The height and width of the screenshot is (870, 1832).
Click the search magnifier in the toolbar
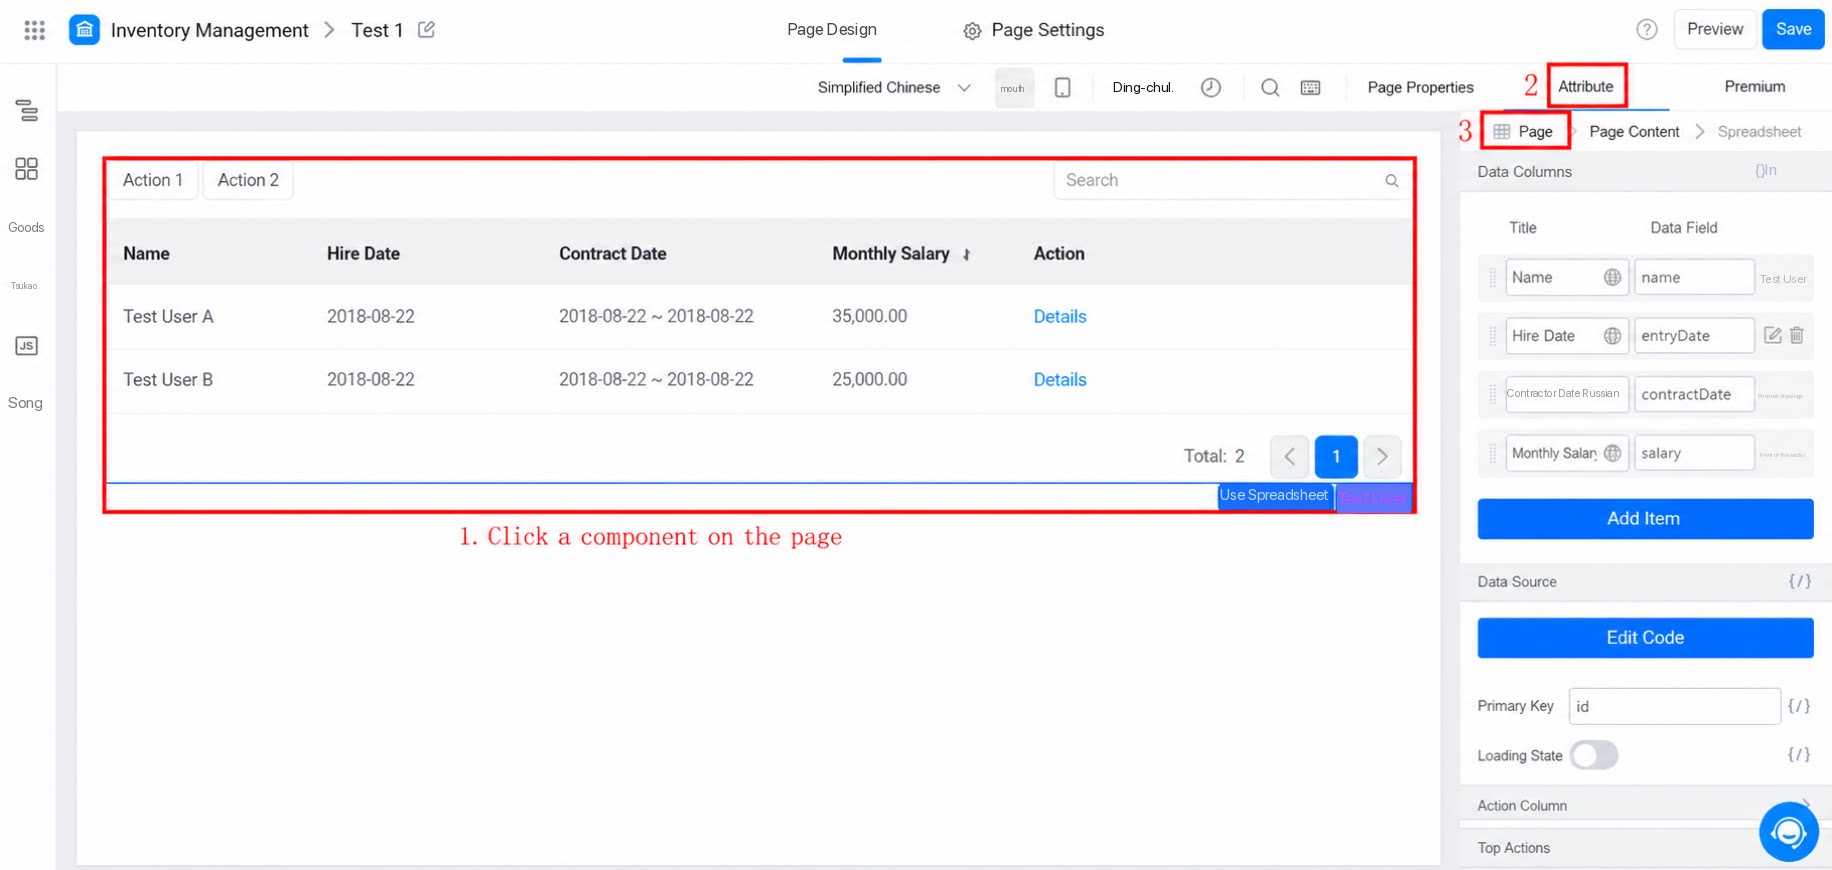[1270, 88]
